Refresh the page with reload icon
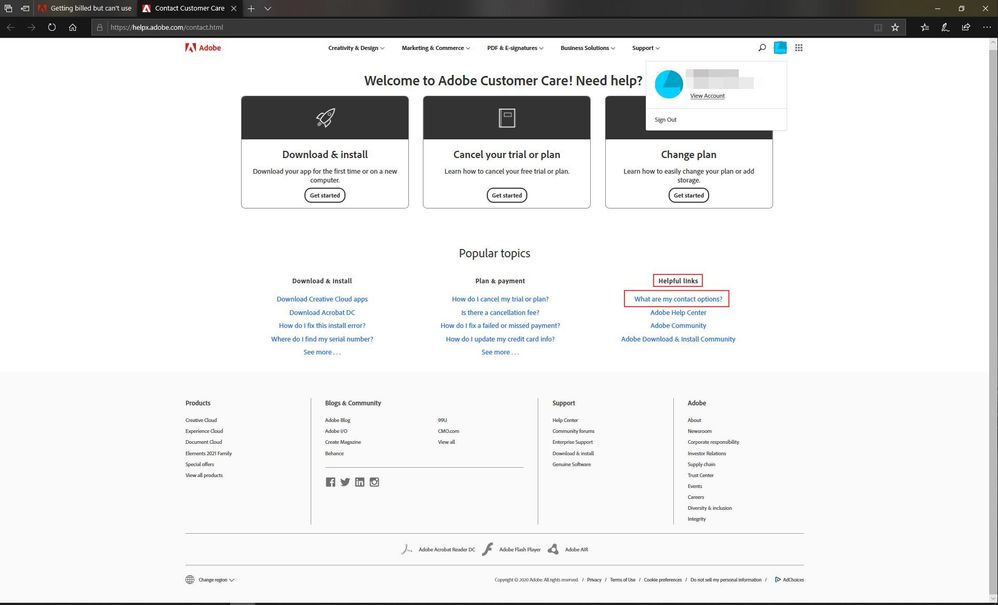 point(52,27)
